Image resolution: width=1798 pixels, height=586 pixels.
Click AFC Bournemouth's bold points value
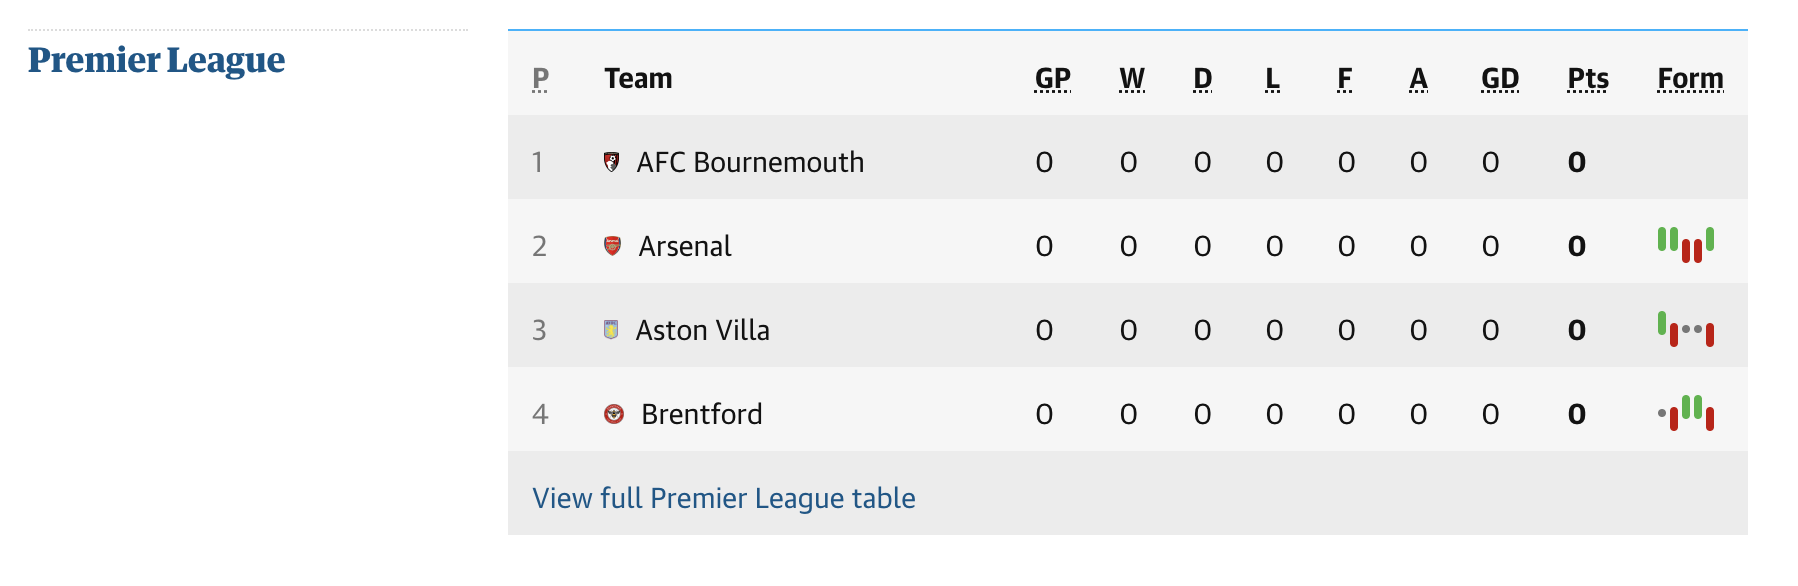[1577, 162]
